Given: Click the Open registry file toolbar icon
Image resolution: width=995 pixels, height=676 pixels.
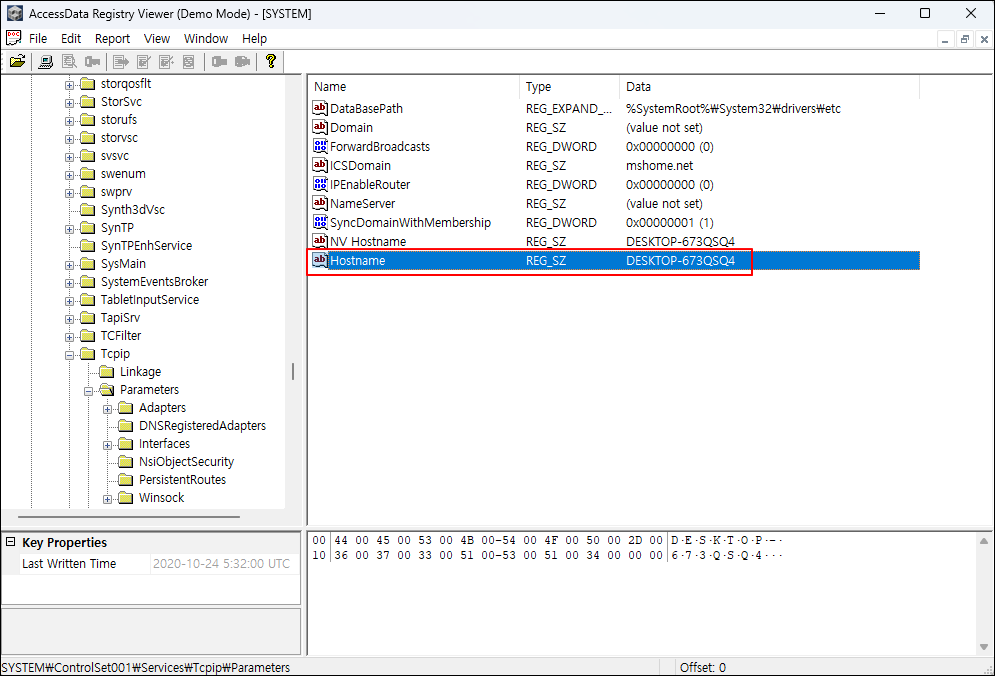Looking at the screenshot, I should [x=18, y=61].
